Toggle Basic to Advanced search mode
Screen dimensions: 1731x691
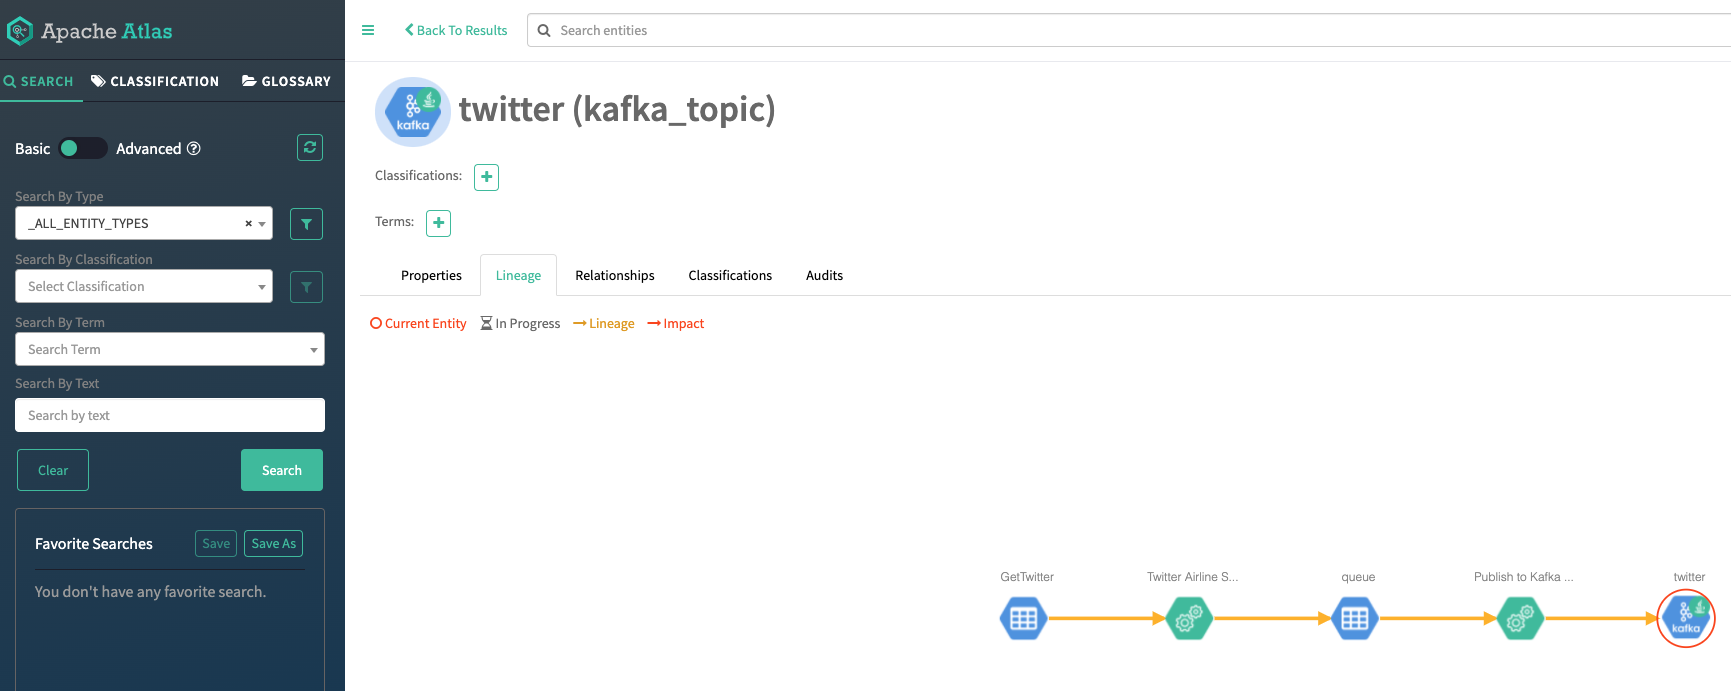(x=83, y=148)
